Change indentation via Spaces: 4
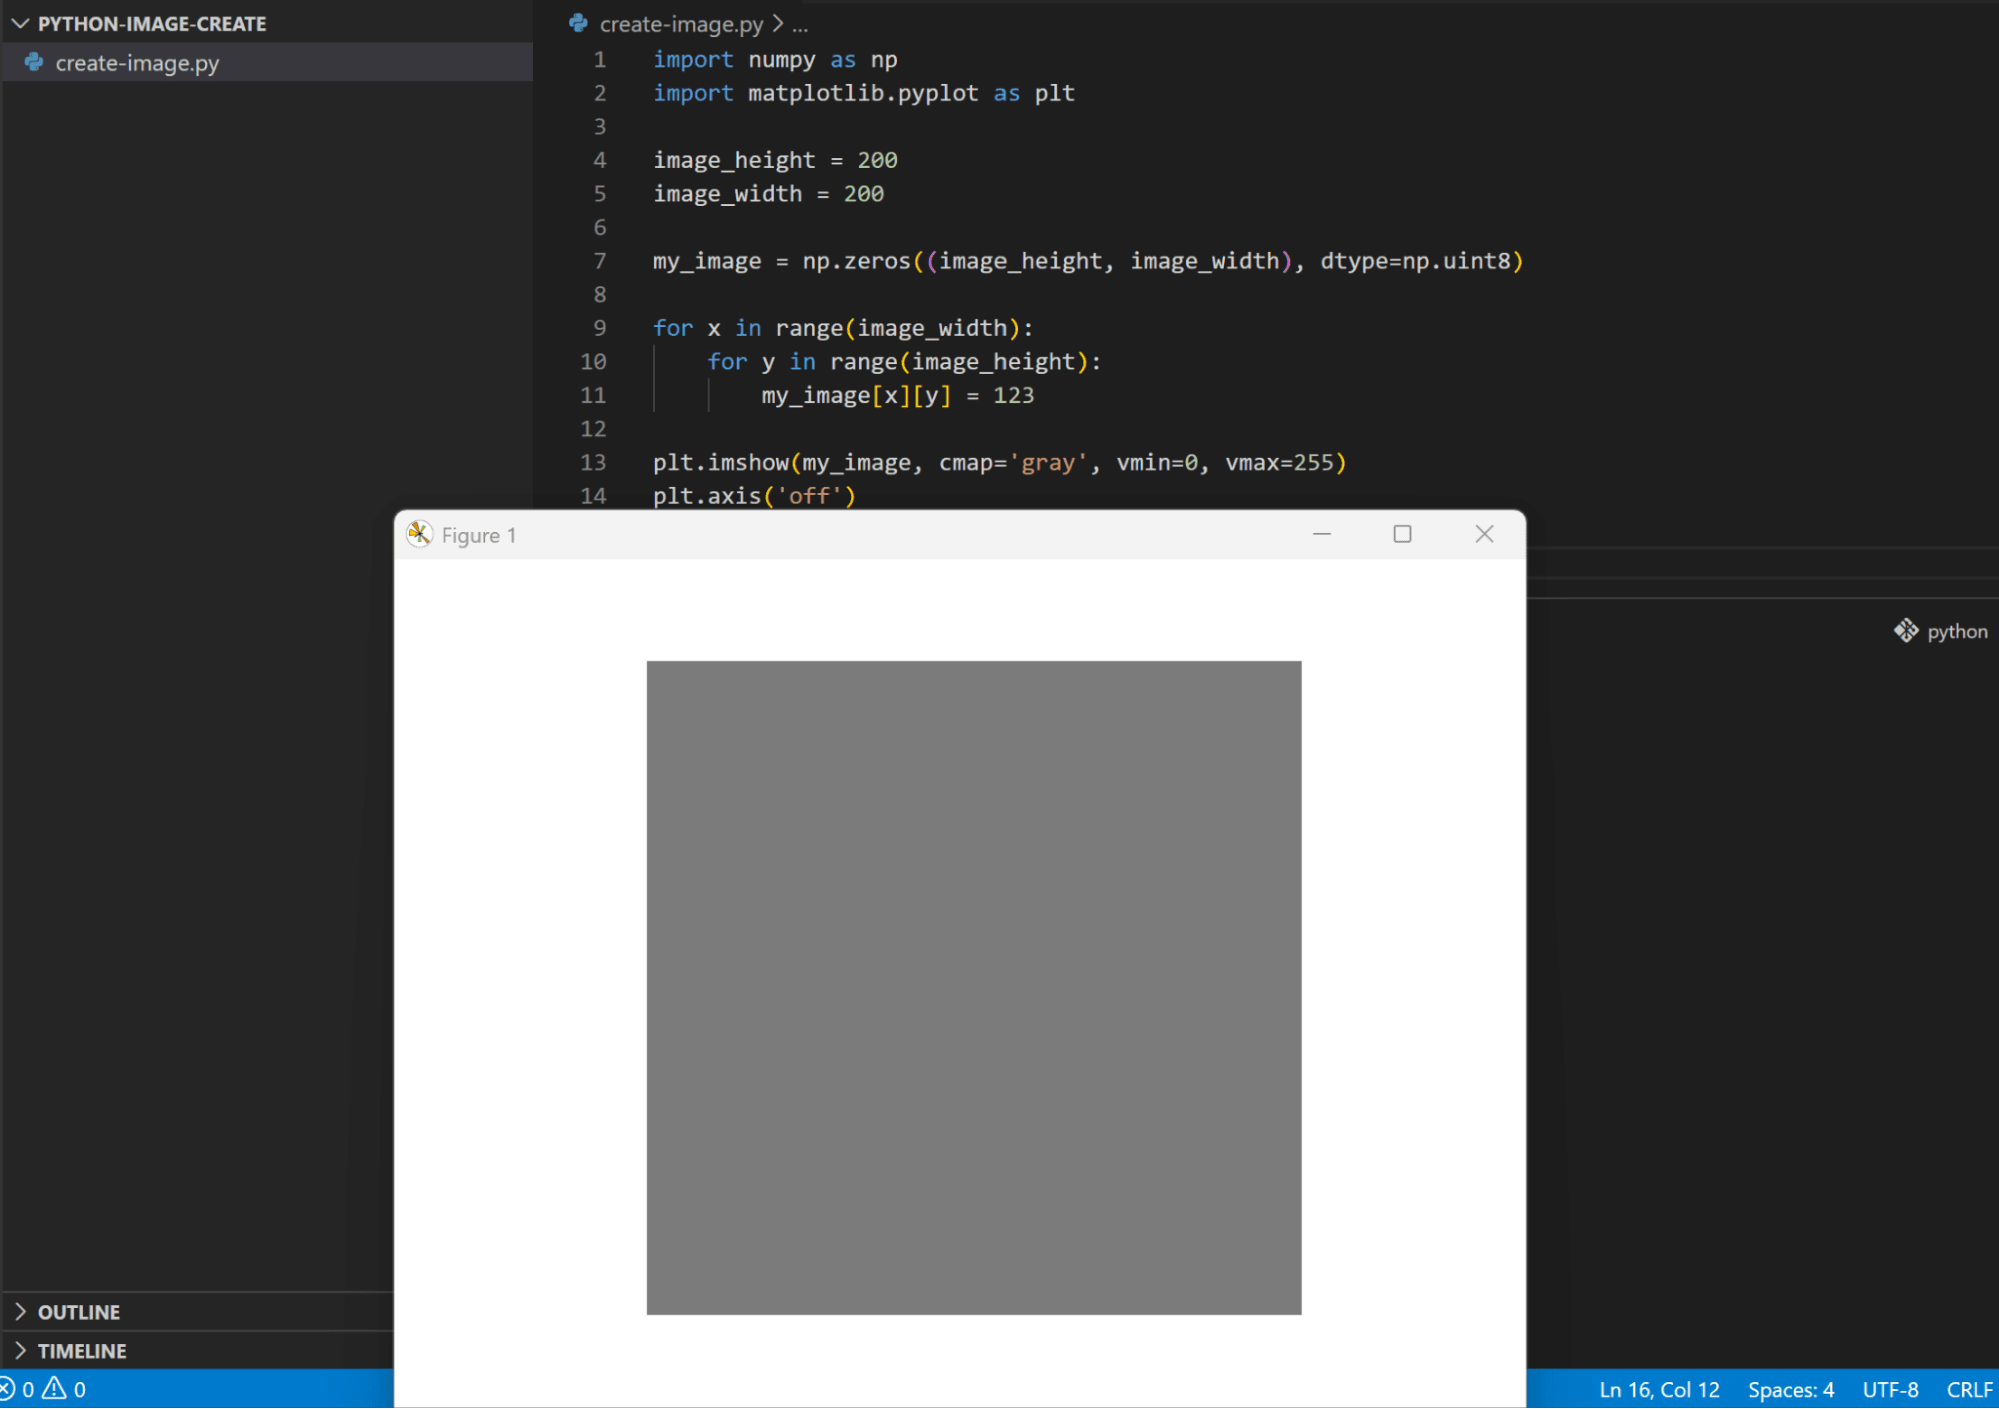This screenshot has width=1999, height=1409. coord(1790,1390)
